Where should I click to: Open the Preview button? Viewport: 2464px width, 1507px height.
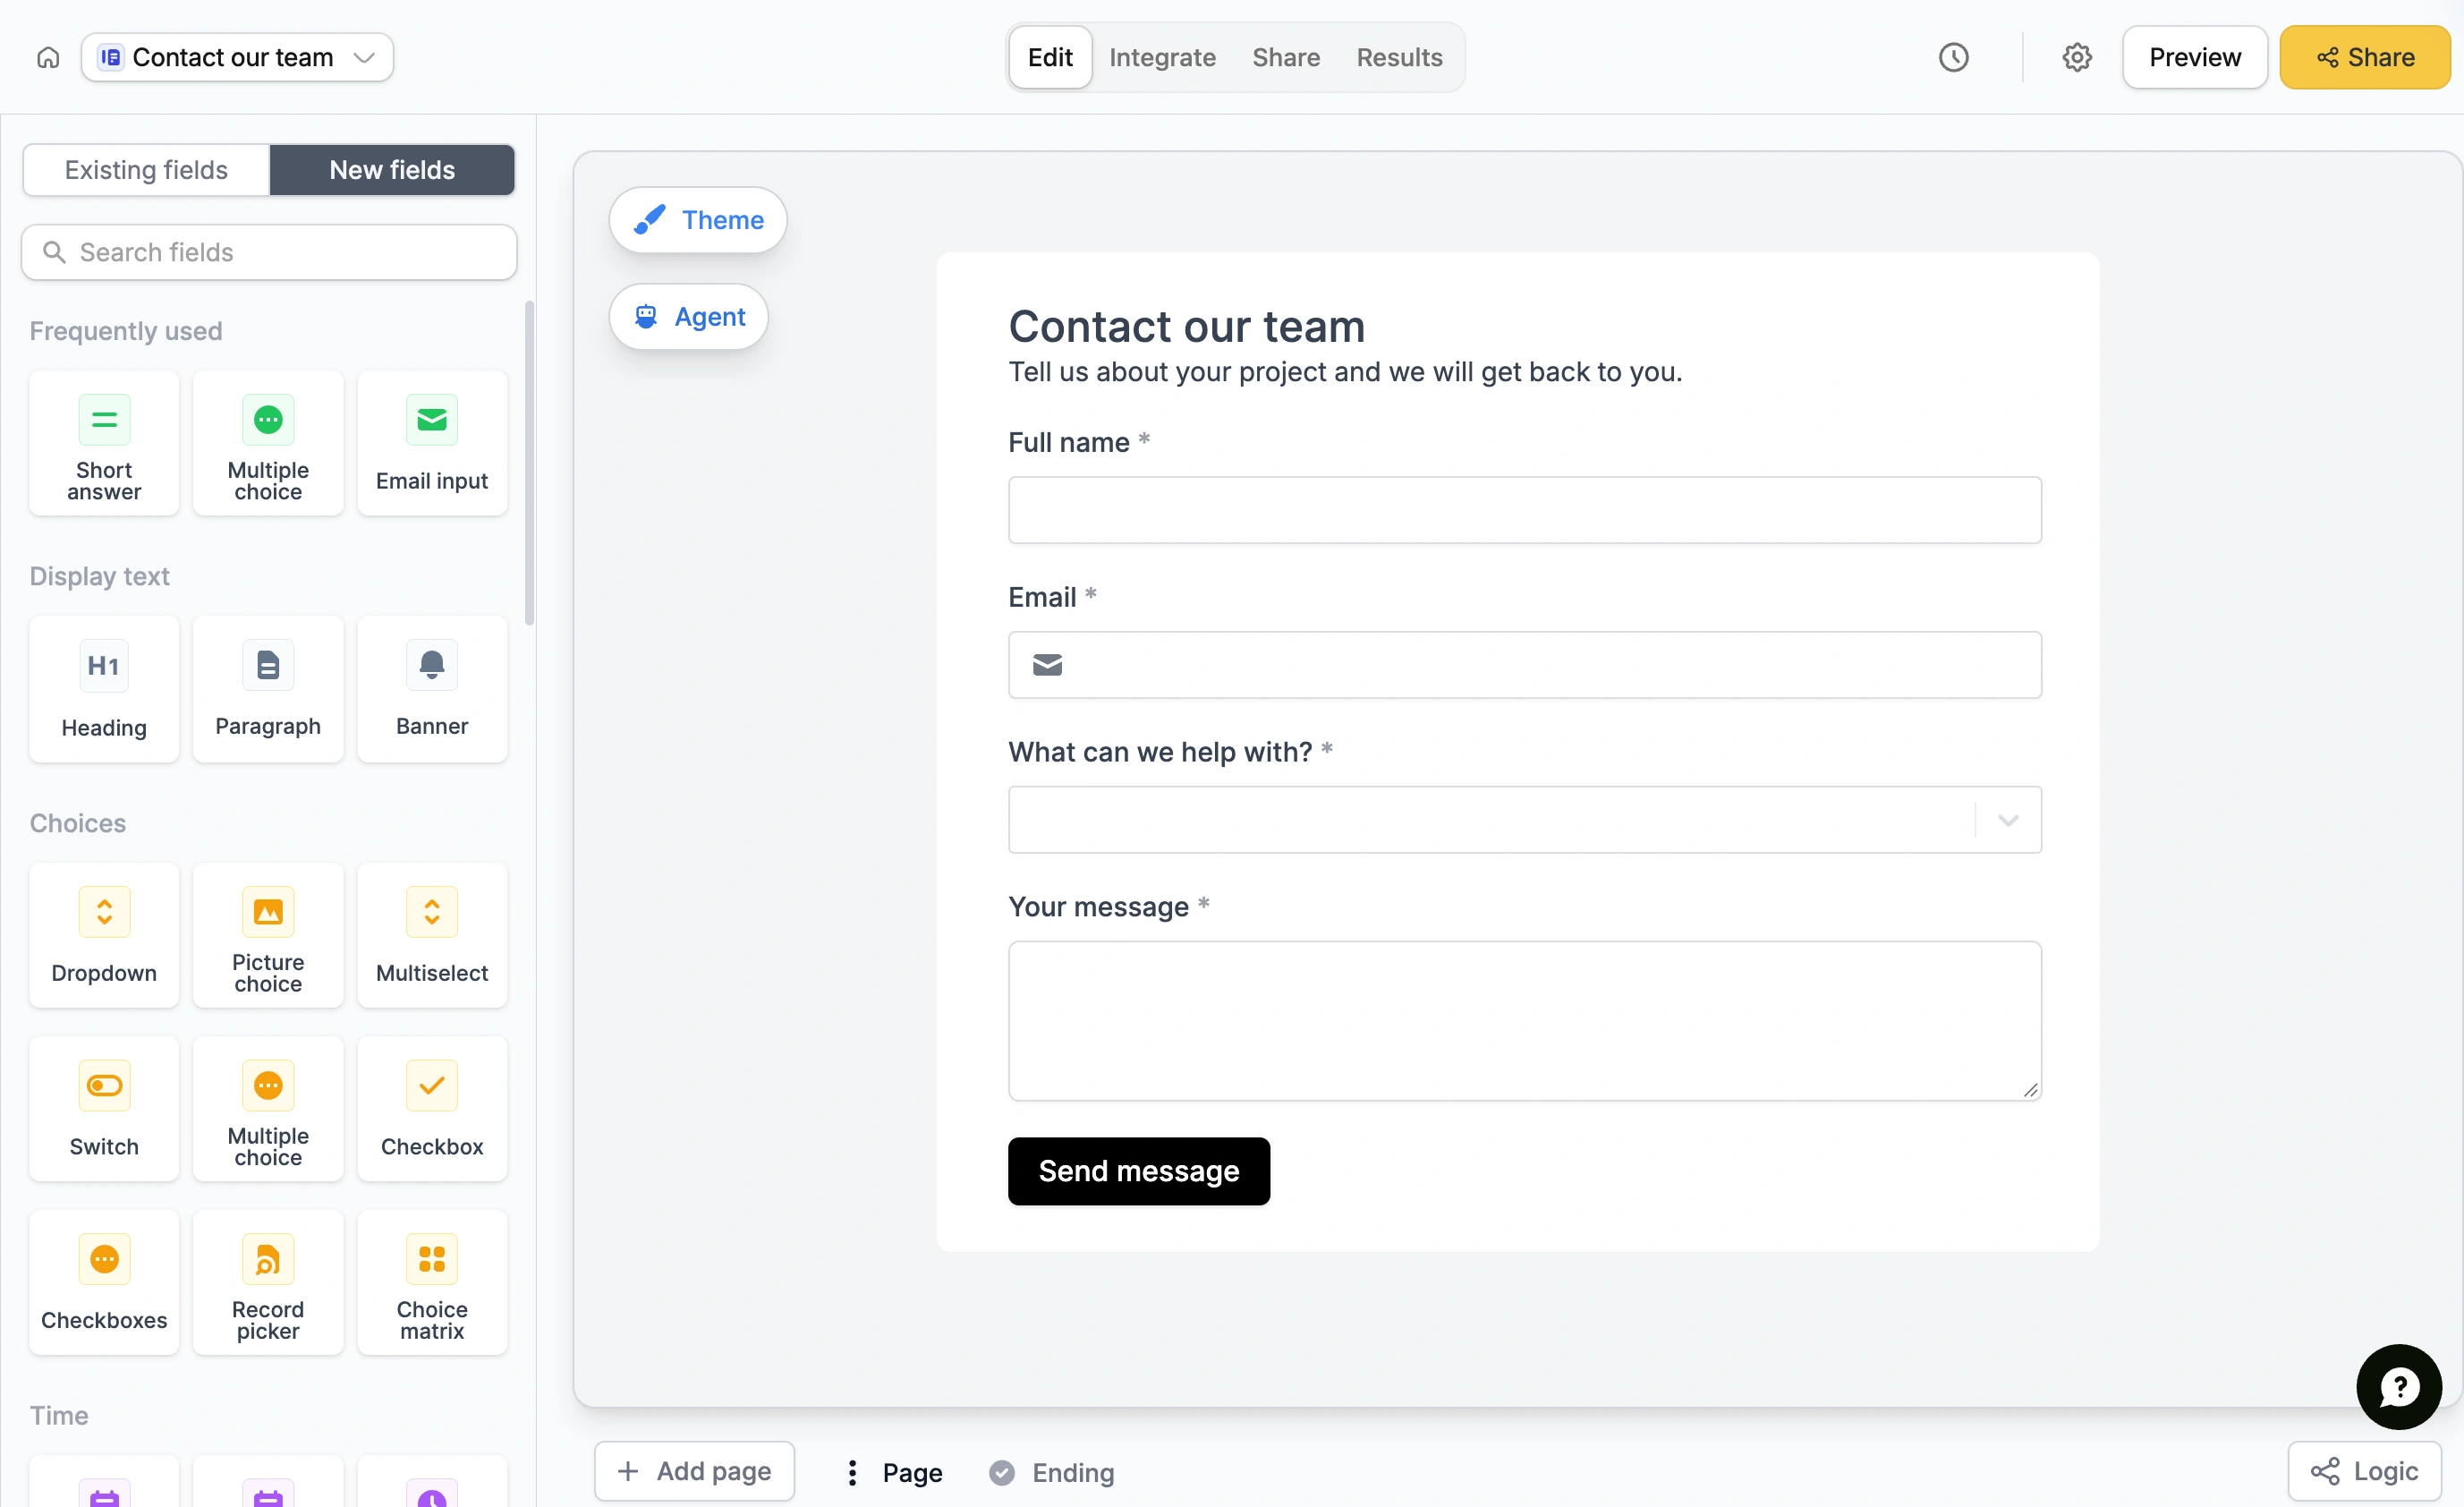(2194, 57)
